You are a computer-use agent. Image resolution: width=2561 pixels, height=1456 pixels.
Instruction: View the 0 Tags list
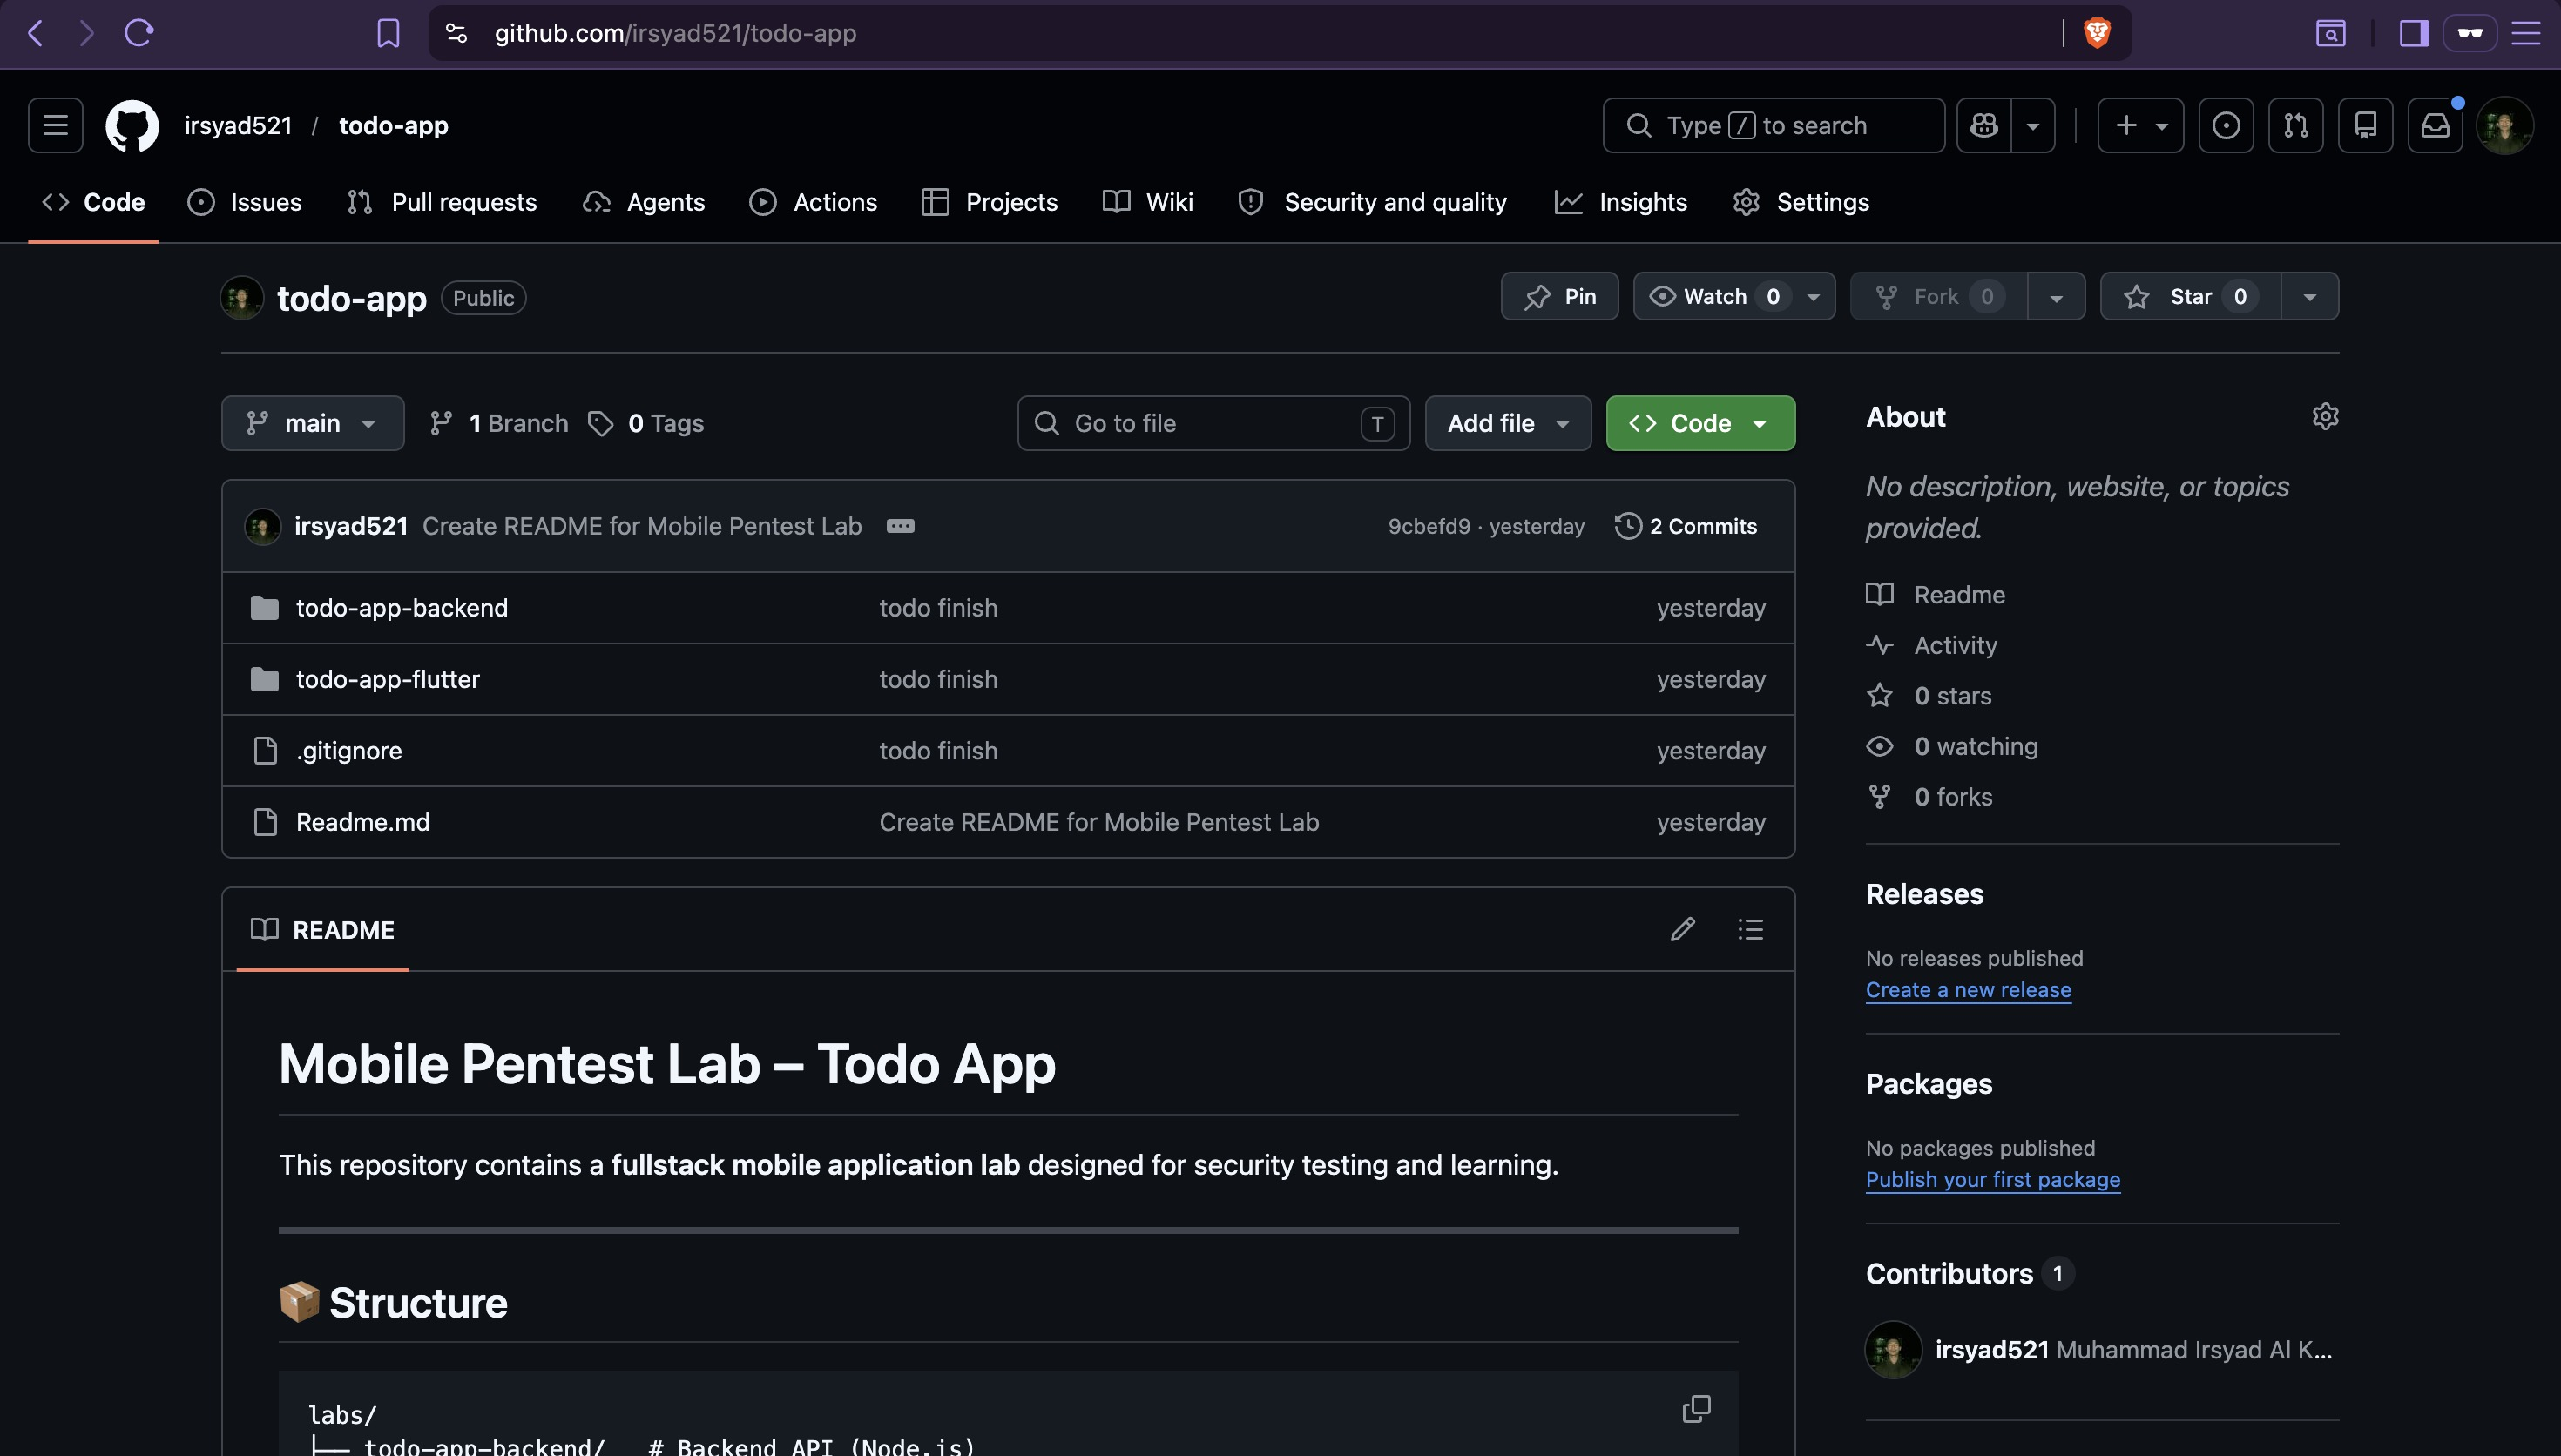point(646,423)
